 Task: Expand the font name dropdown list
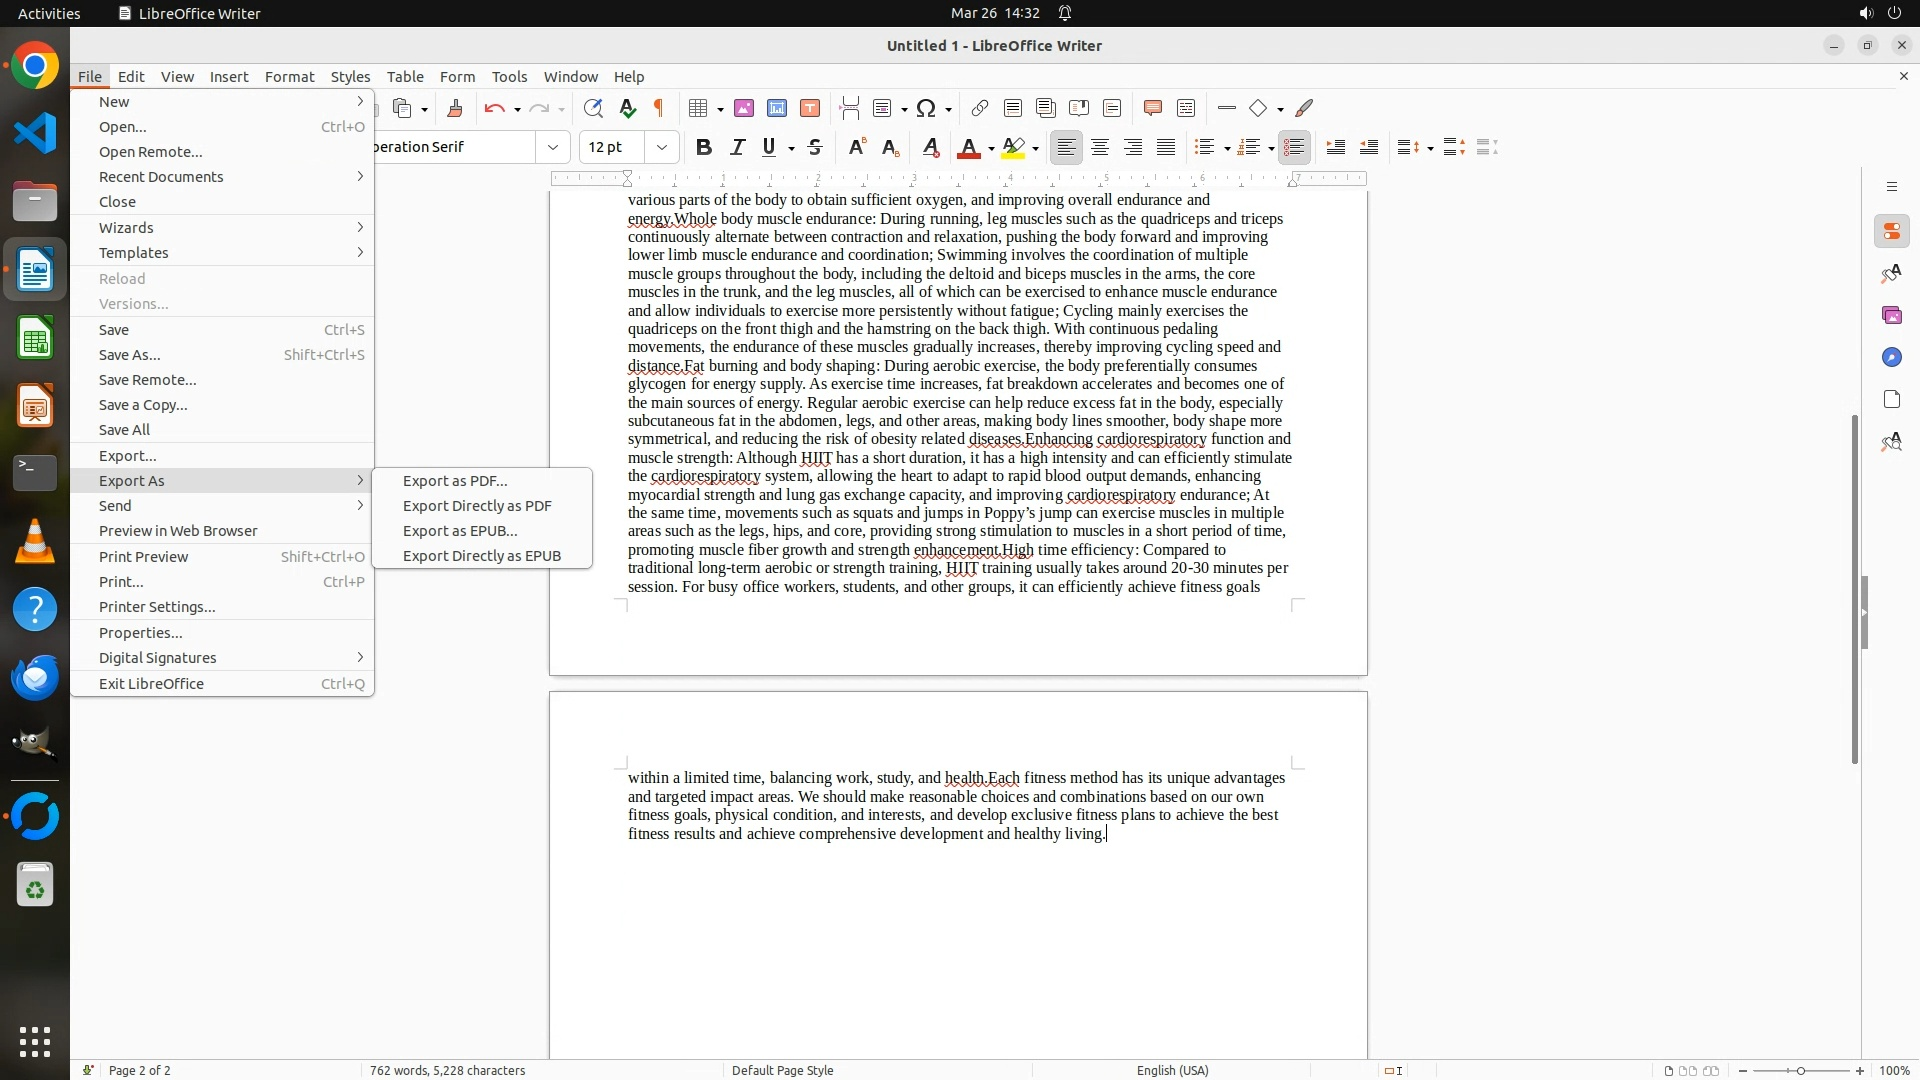point(553,147)
